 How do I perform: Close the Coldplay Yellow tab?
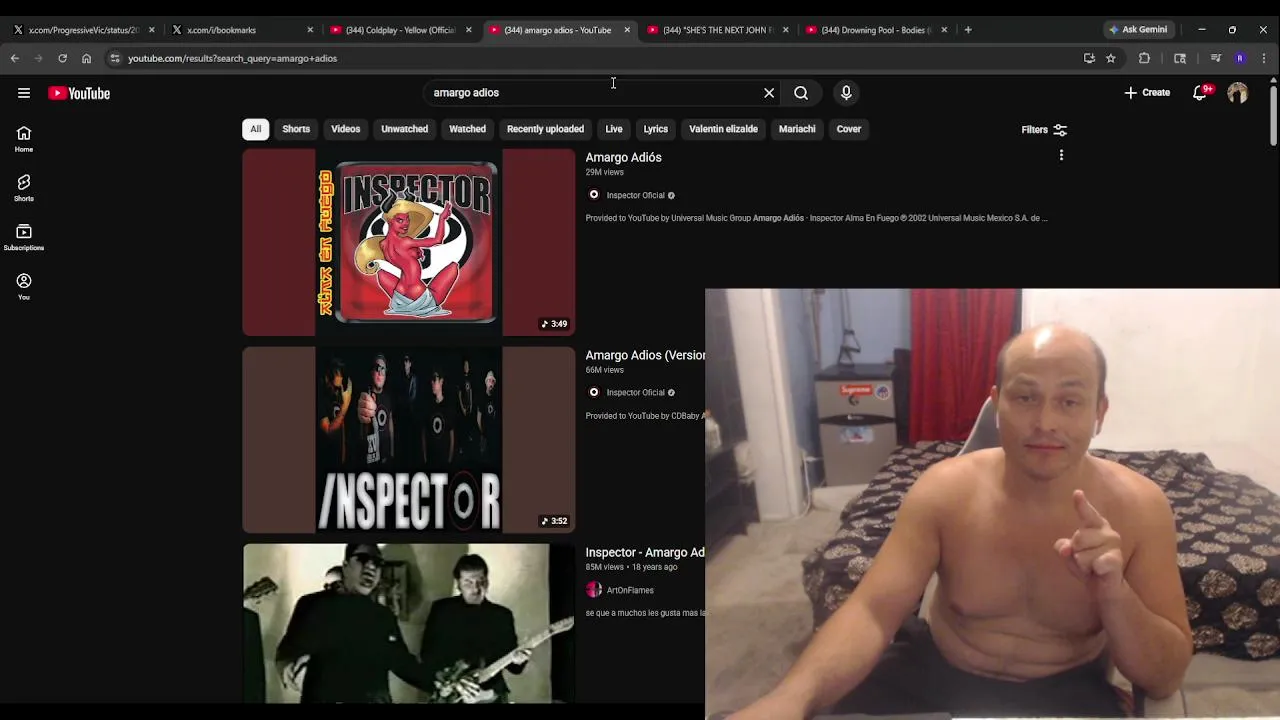[x=469, y=30]
